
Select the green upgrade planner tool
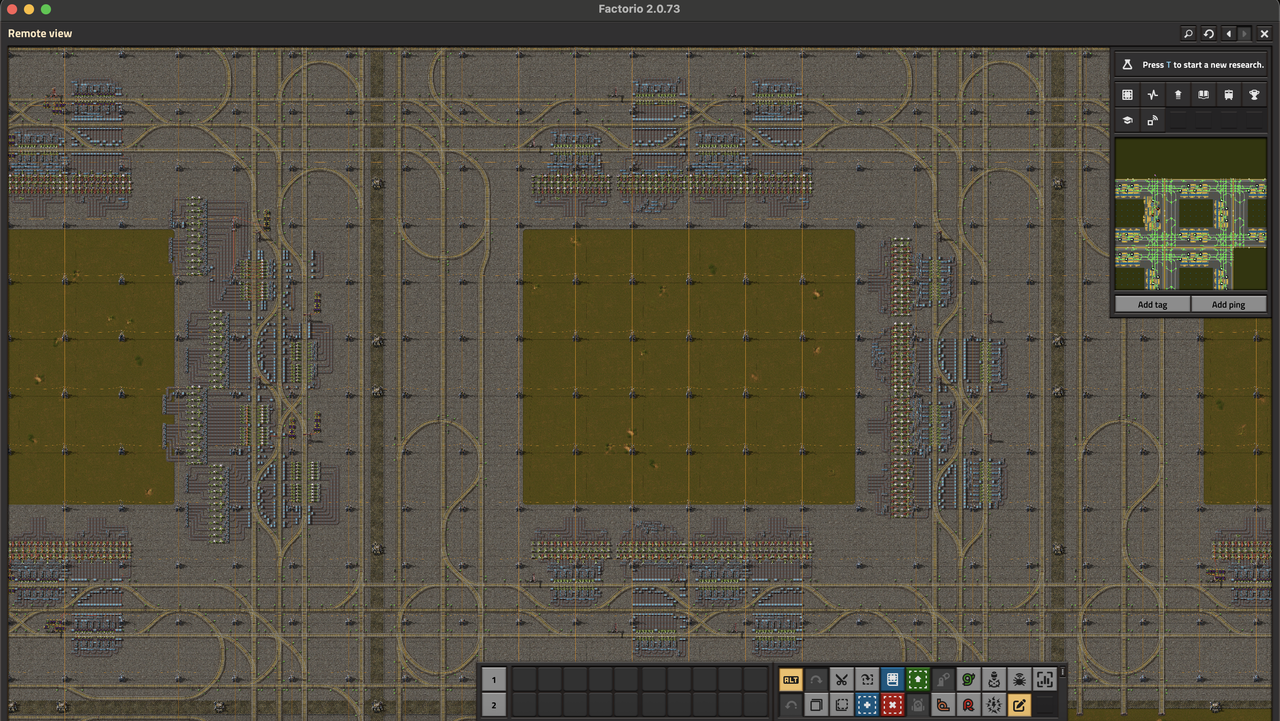[x=918, y=680]
